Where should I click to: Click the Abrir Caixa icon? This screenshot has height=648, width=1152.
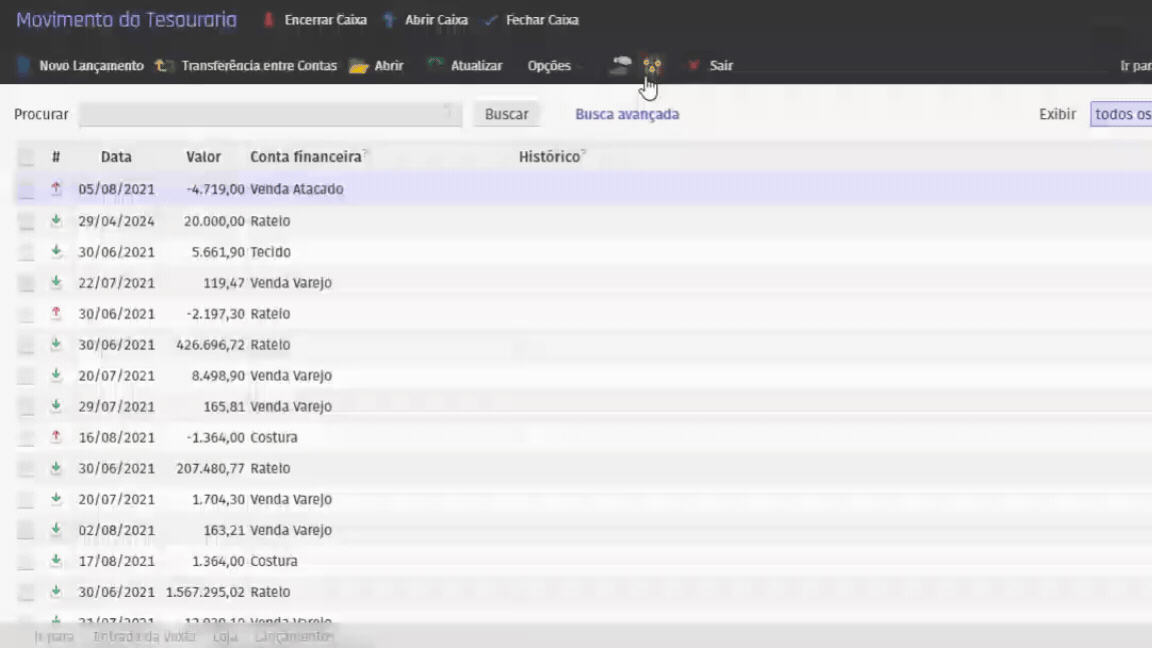click(x=390, y=20)
